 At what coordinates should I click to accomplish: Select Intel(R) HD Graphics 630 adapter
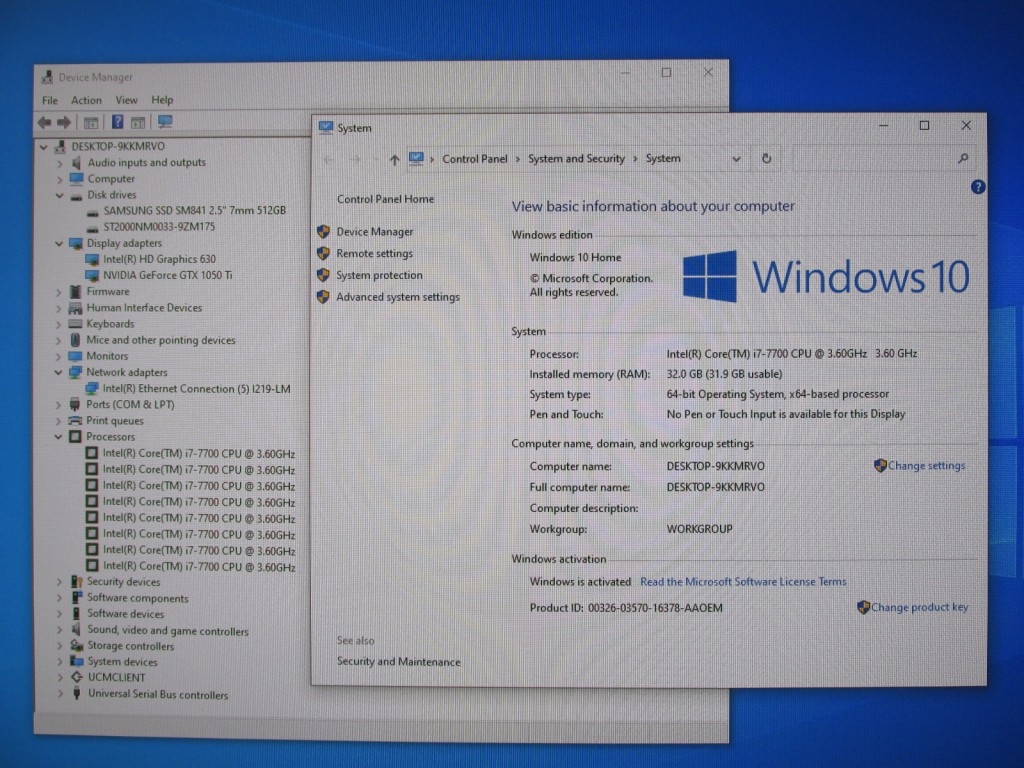click(159, 259)
